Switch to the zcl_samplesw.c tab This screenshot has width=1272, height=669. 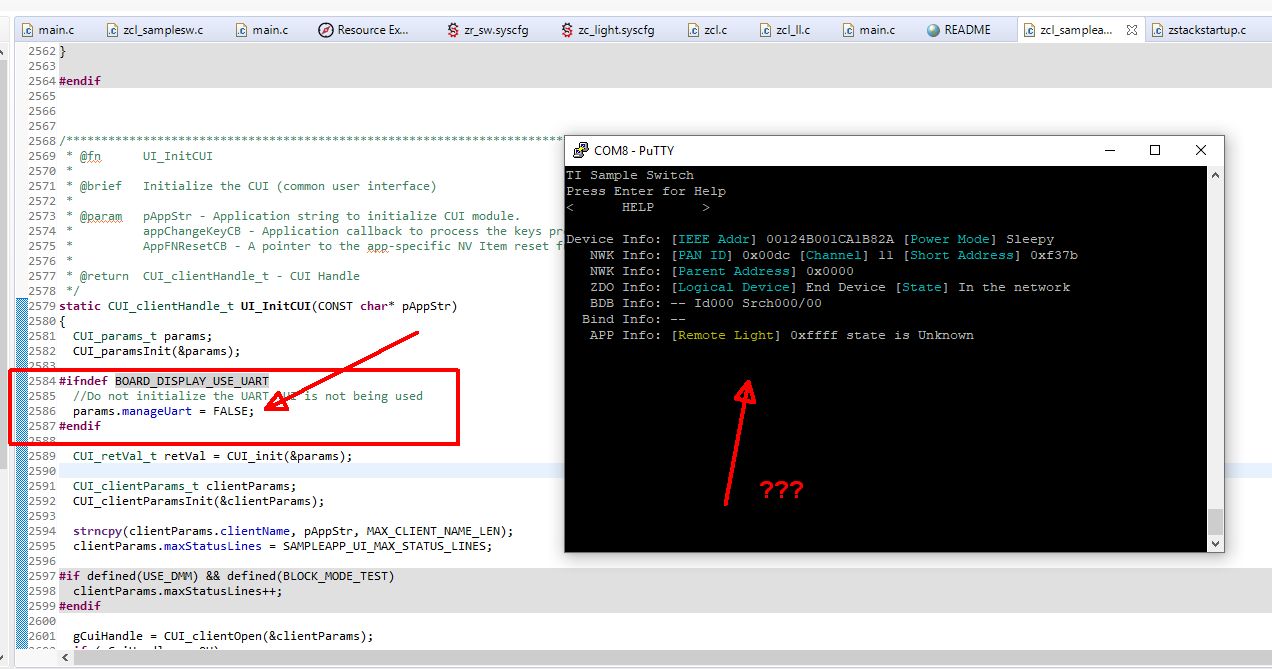[x=153, y=30]
